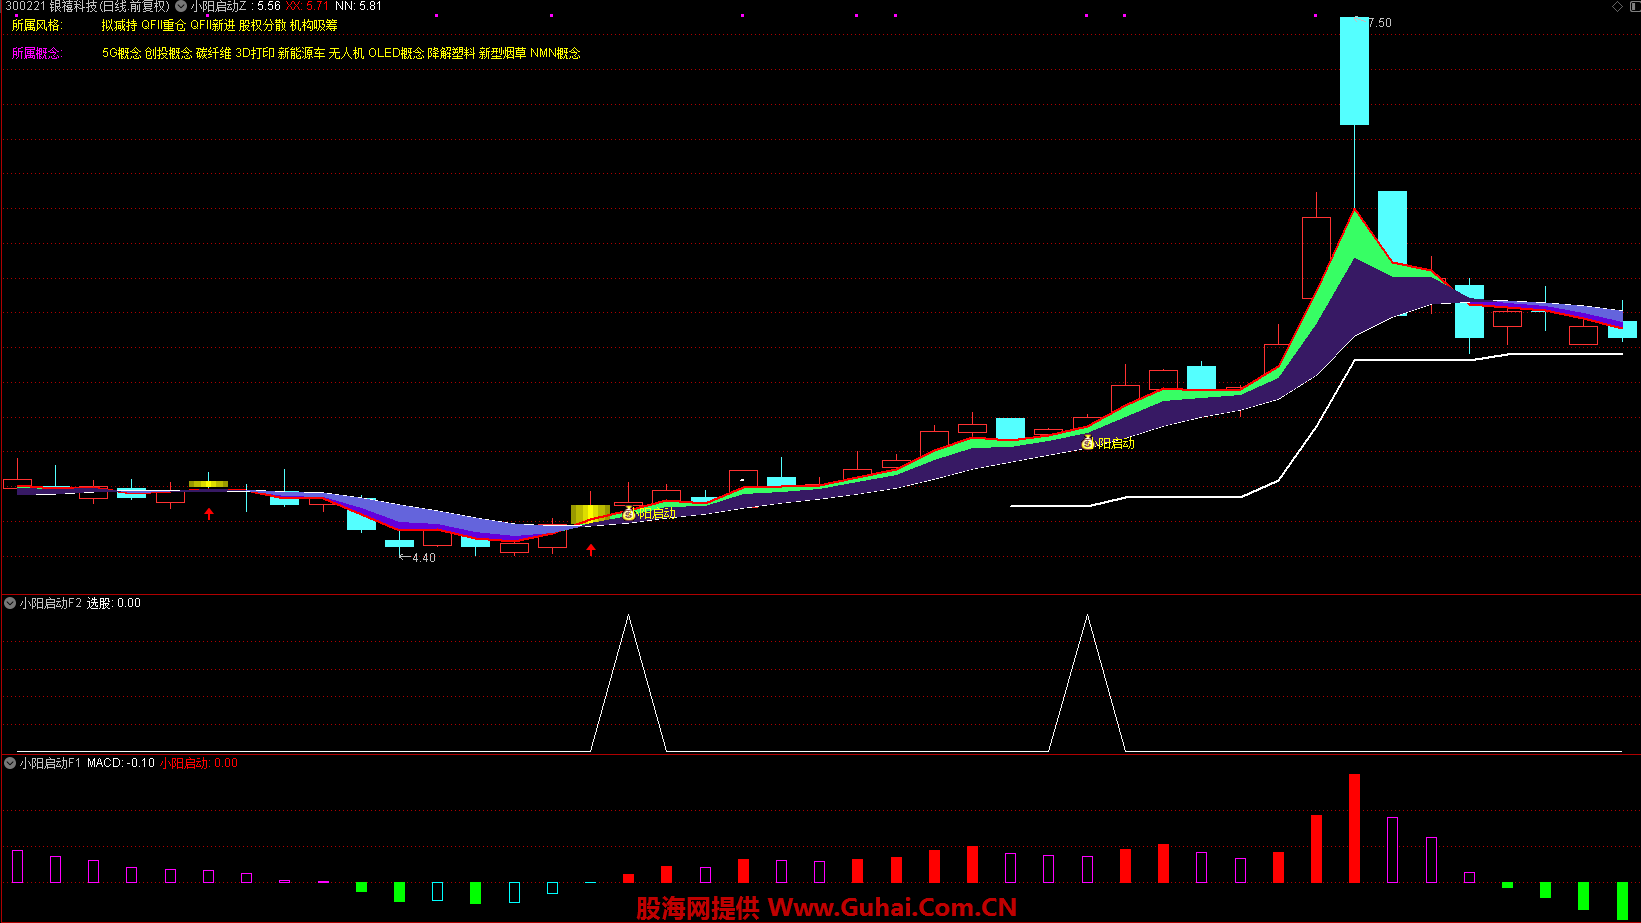Click the 4.40 low price label
The image size is (1641, 923).
pyautogui.click(x=424, y=558)
